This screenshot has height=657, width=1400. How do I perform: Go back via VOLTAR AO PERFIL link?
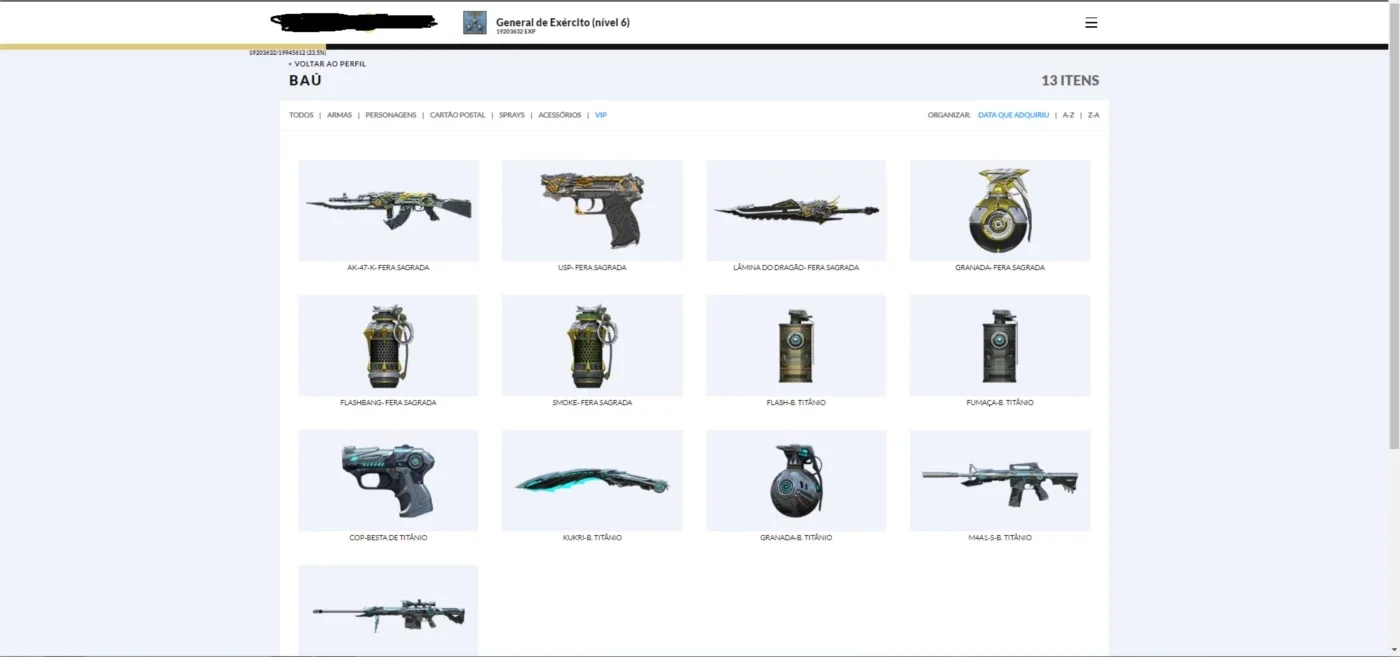327,64
